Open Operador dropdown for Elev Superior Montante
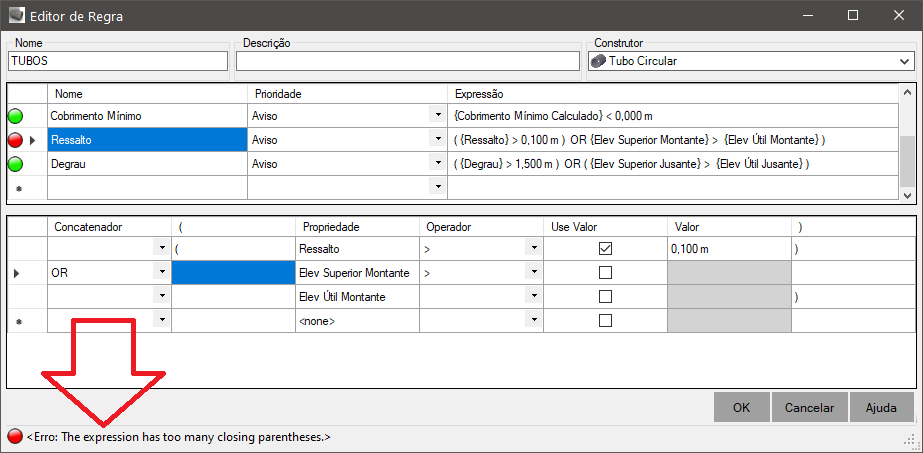Screen dimensions: 923x453 click(x=533, y=273)
